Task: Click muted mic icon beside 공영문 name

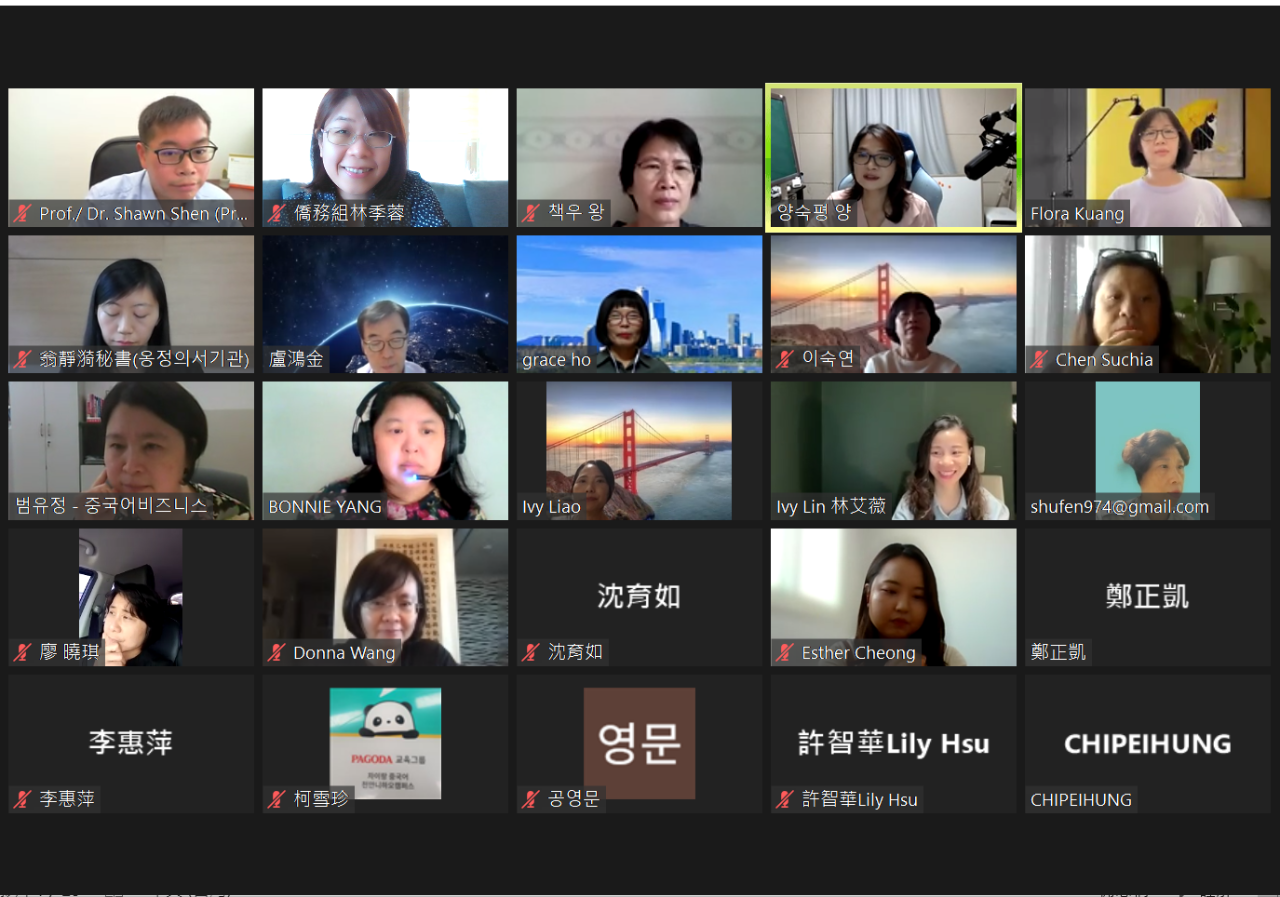Action: click(531, 800)
